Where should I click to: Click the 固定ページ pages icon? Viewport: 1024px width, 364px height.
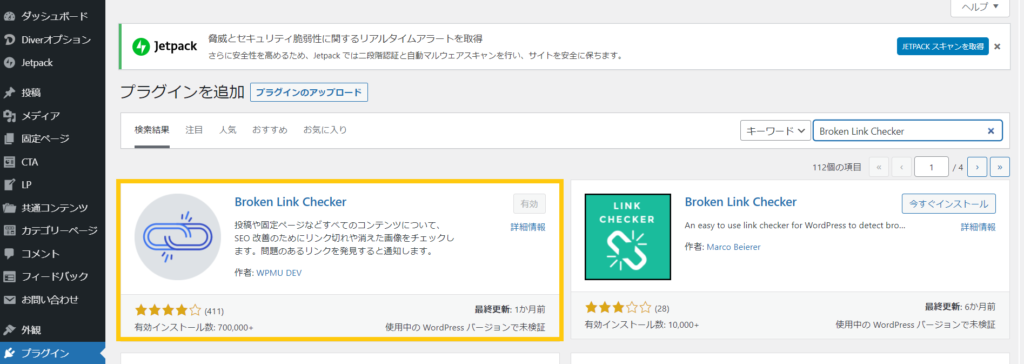coord(10,139)
